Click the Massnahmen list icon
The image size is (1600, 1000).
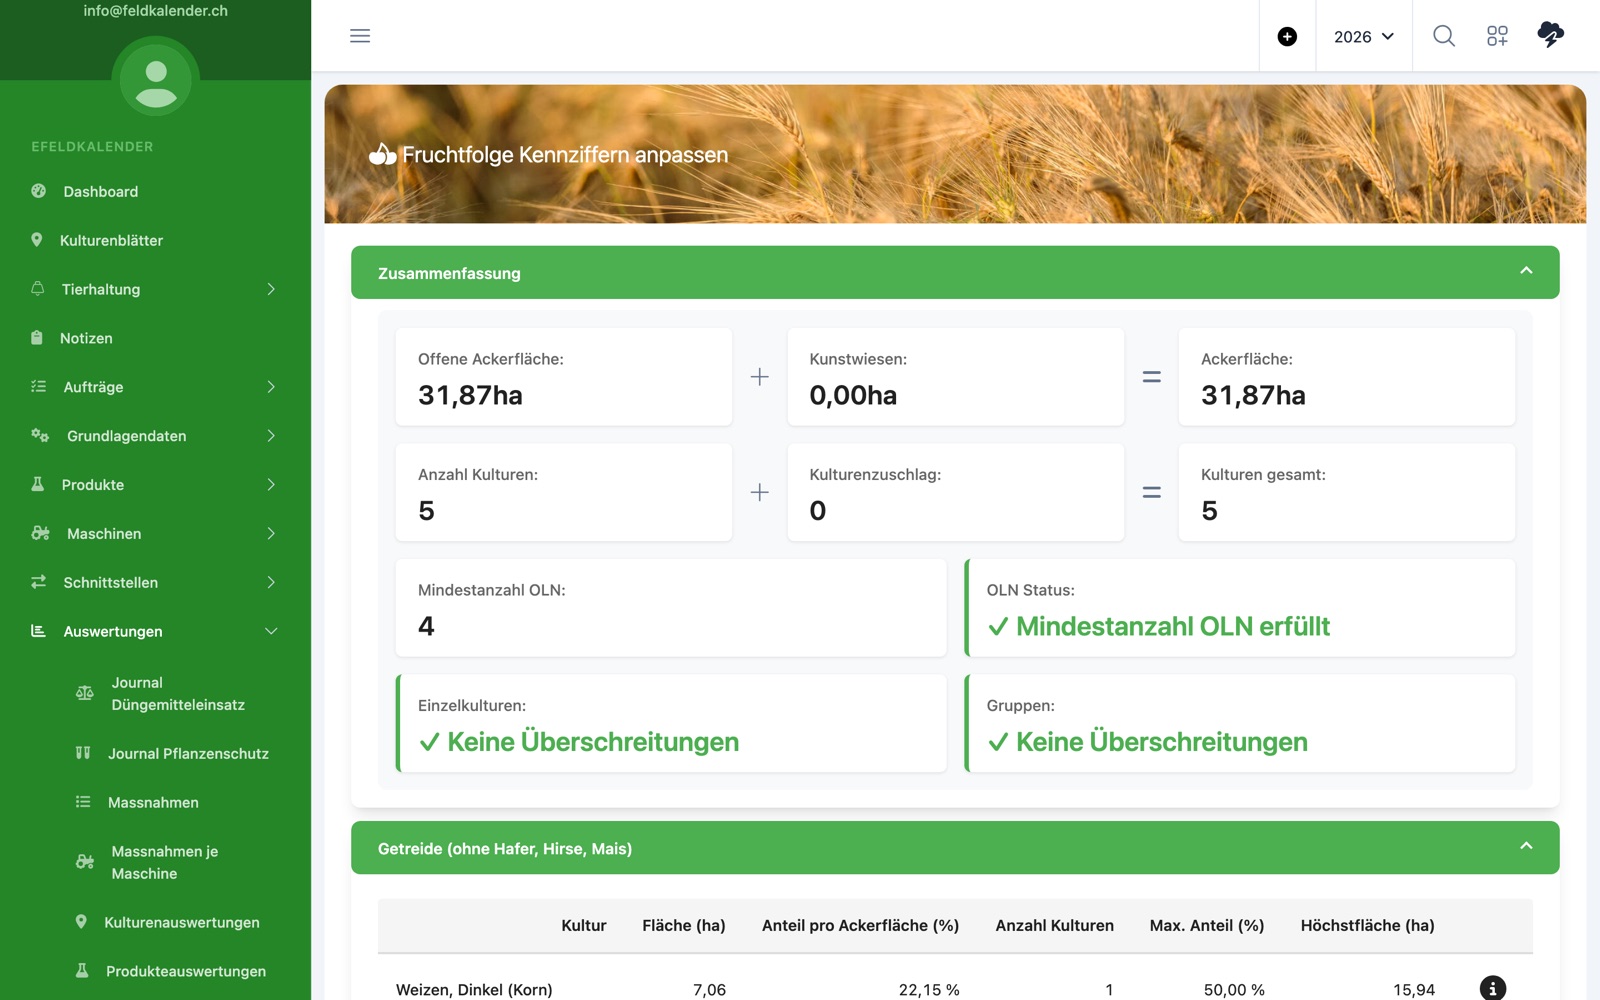tap(83, 802)
